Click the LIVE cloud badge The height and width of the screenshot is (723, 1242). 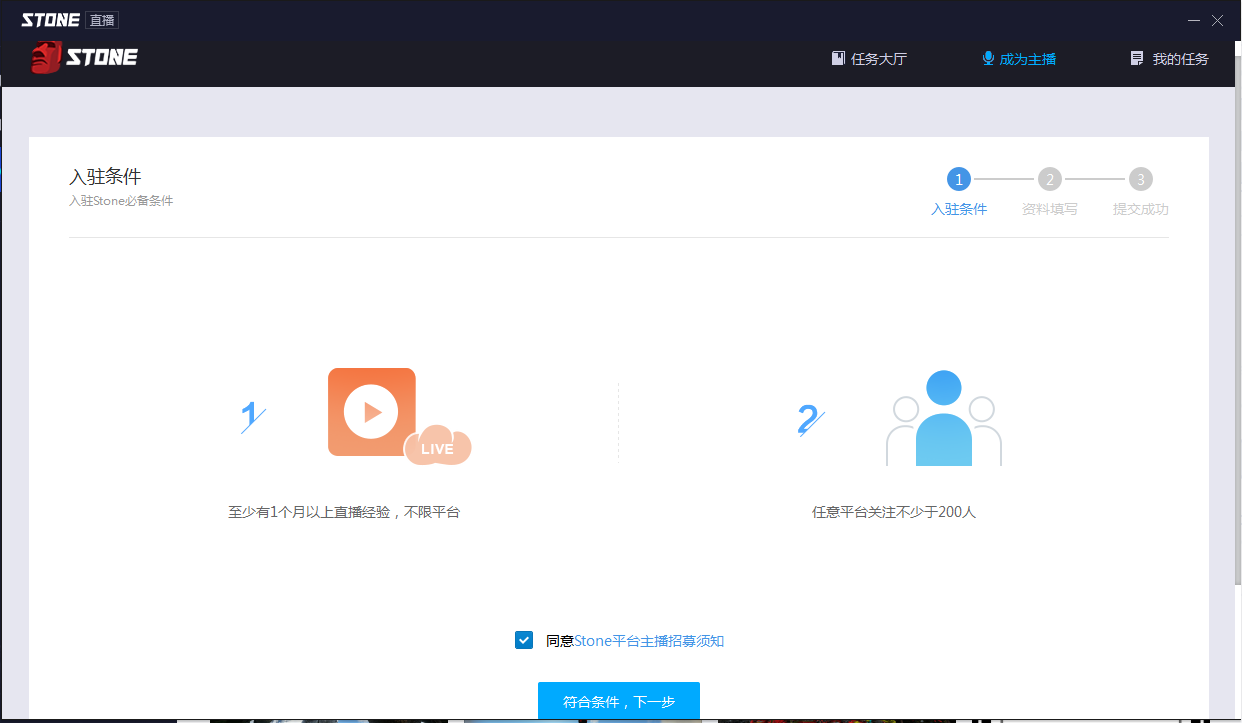[437, 448]
